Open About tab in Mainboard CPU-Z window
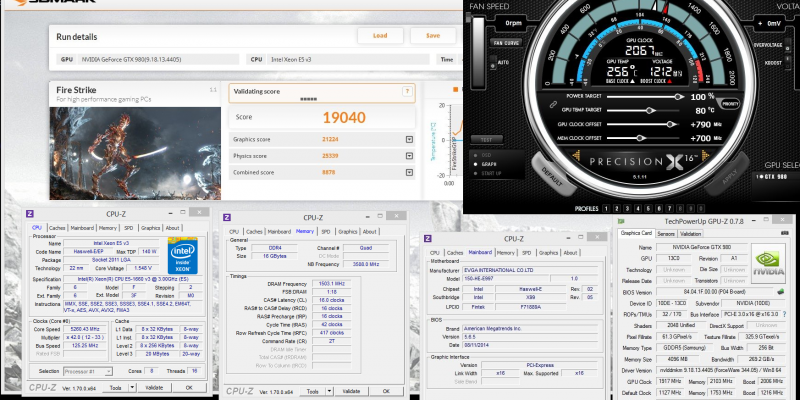The height and width of the screenshot is (400, 800). point(570,253)
